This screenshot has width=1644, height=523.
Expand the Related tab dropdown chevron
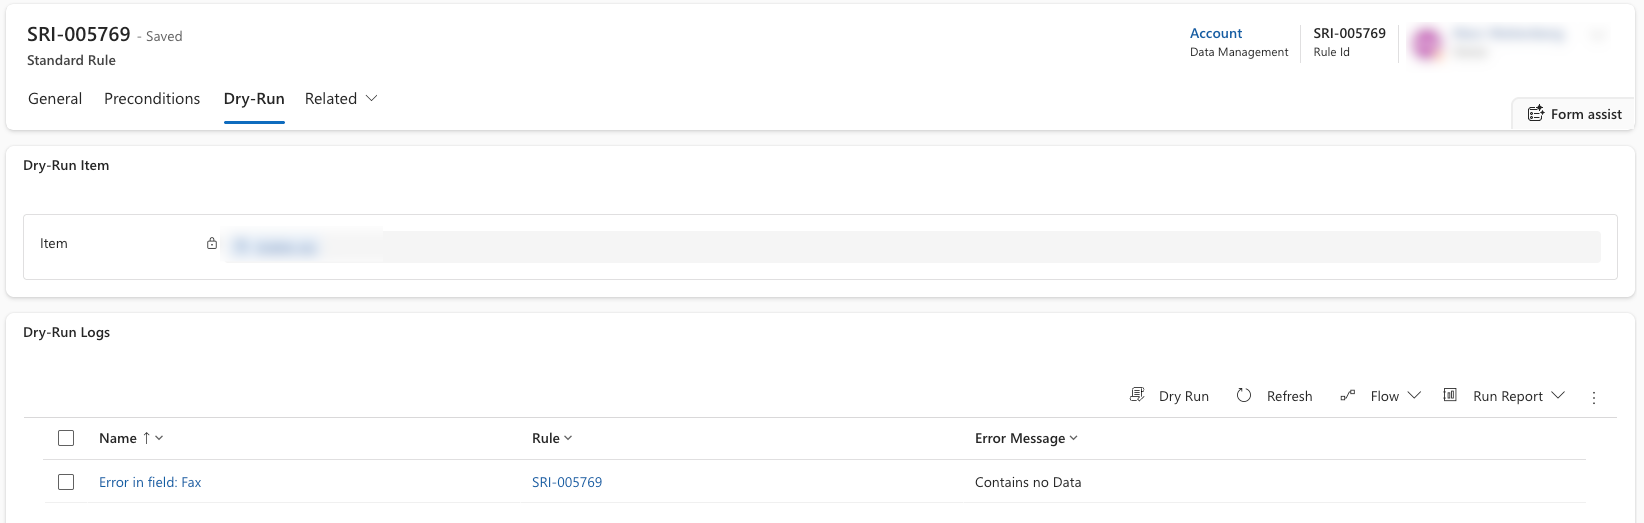372,98
